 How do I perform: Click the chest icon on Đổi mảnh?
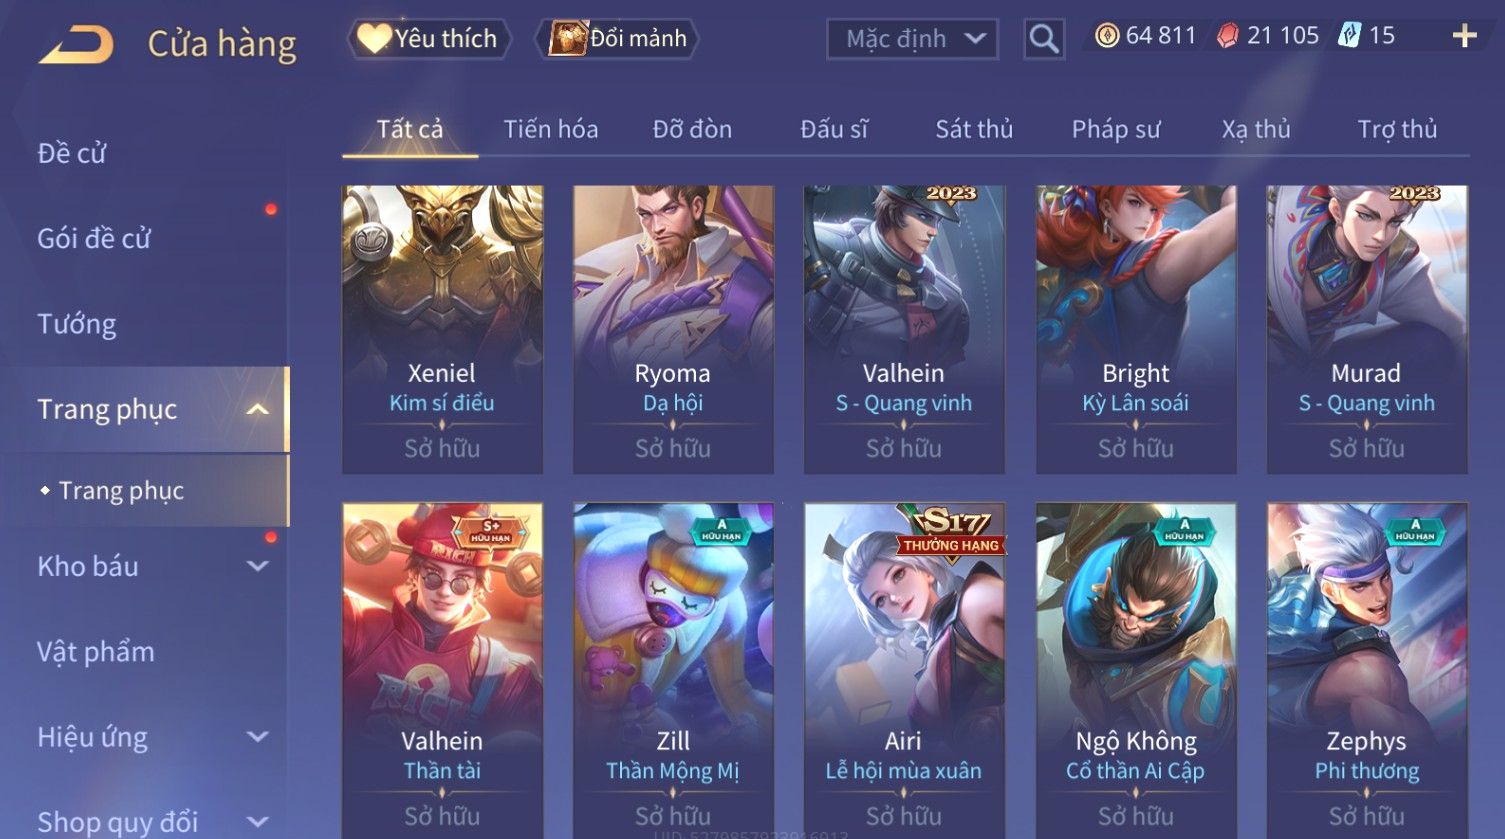567,39
